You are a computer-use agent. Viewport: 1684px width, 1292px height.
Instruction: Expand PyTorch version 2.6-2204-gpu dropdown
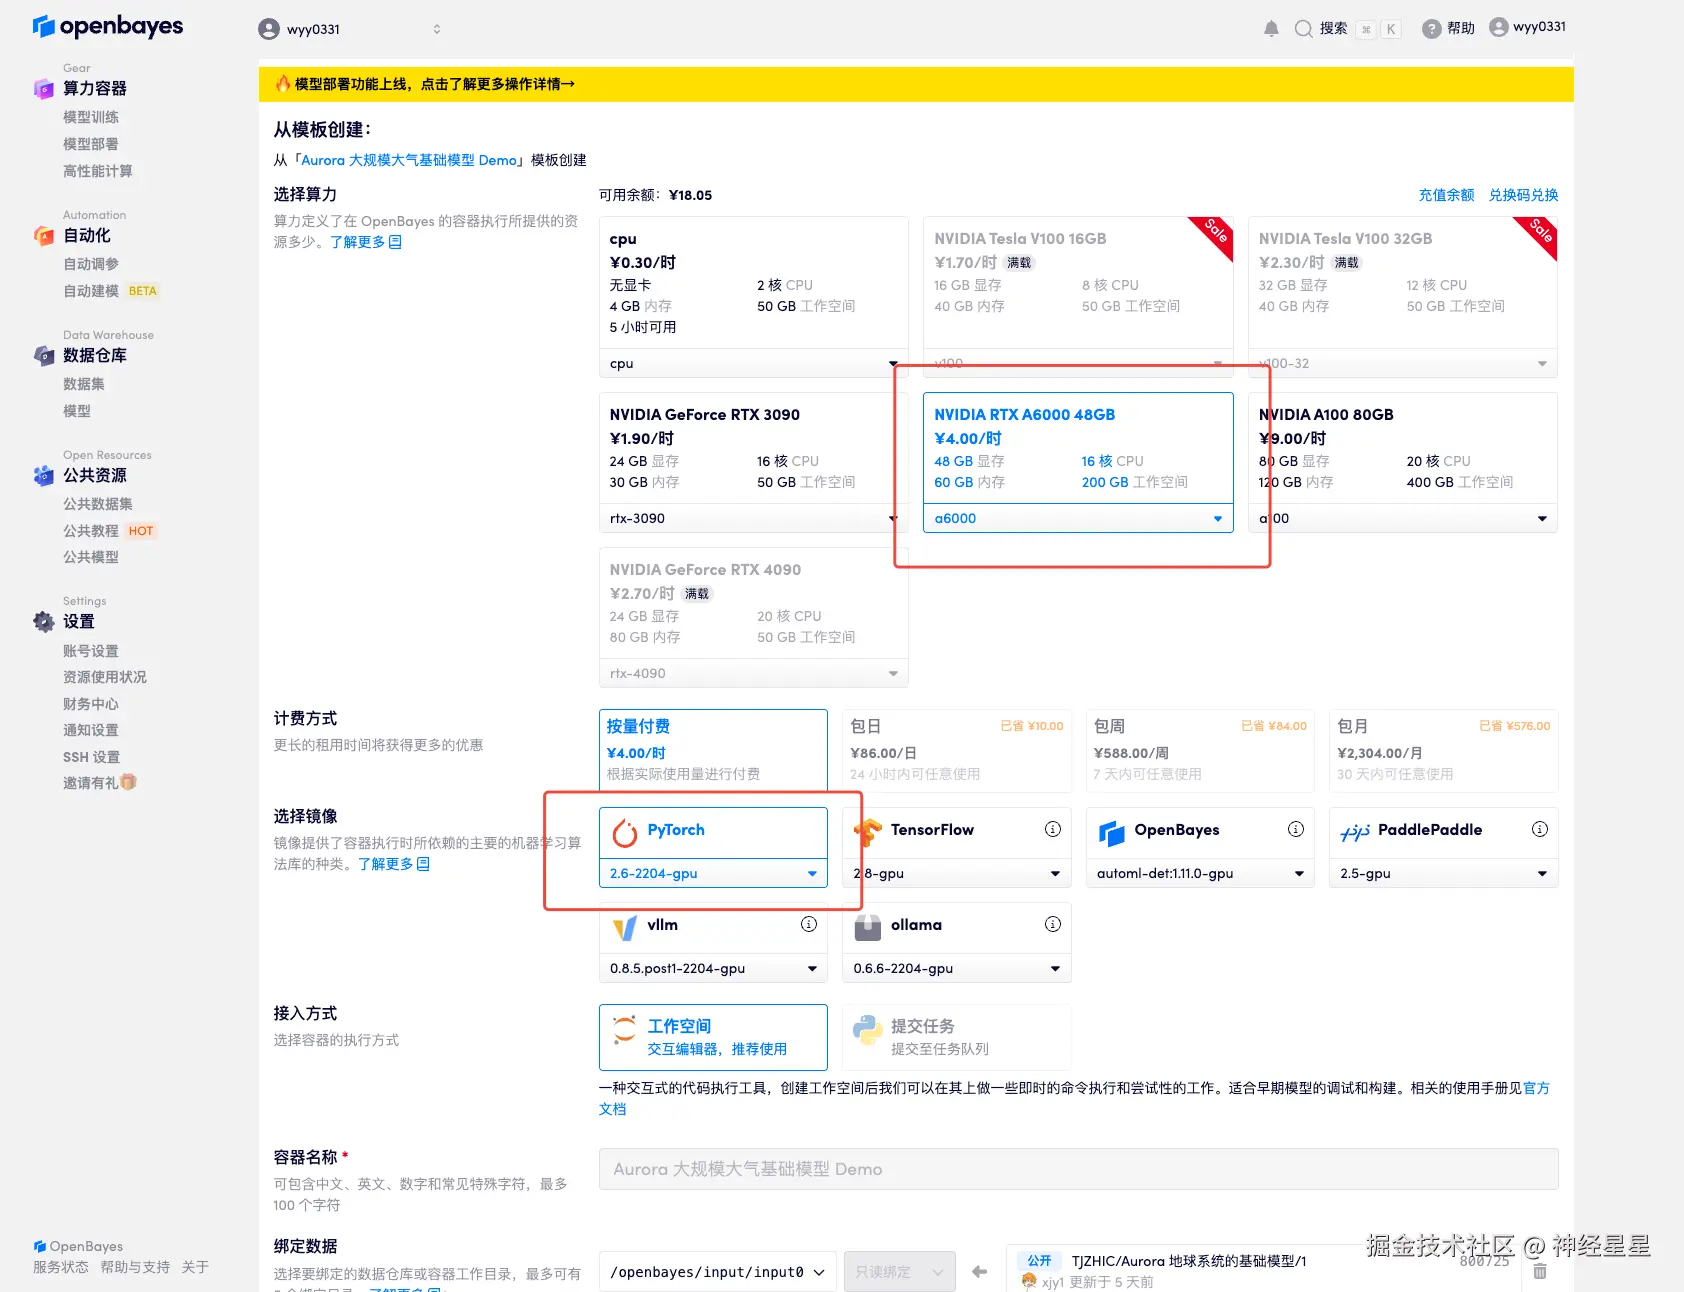click(713, 873)
